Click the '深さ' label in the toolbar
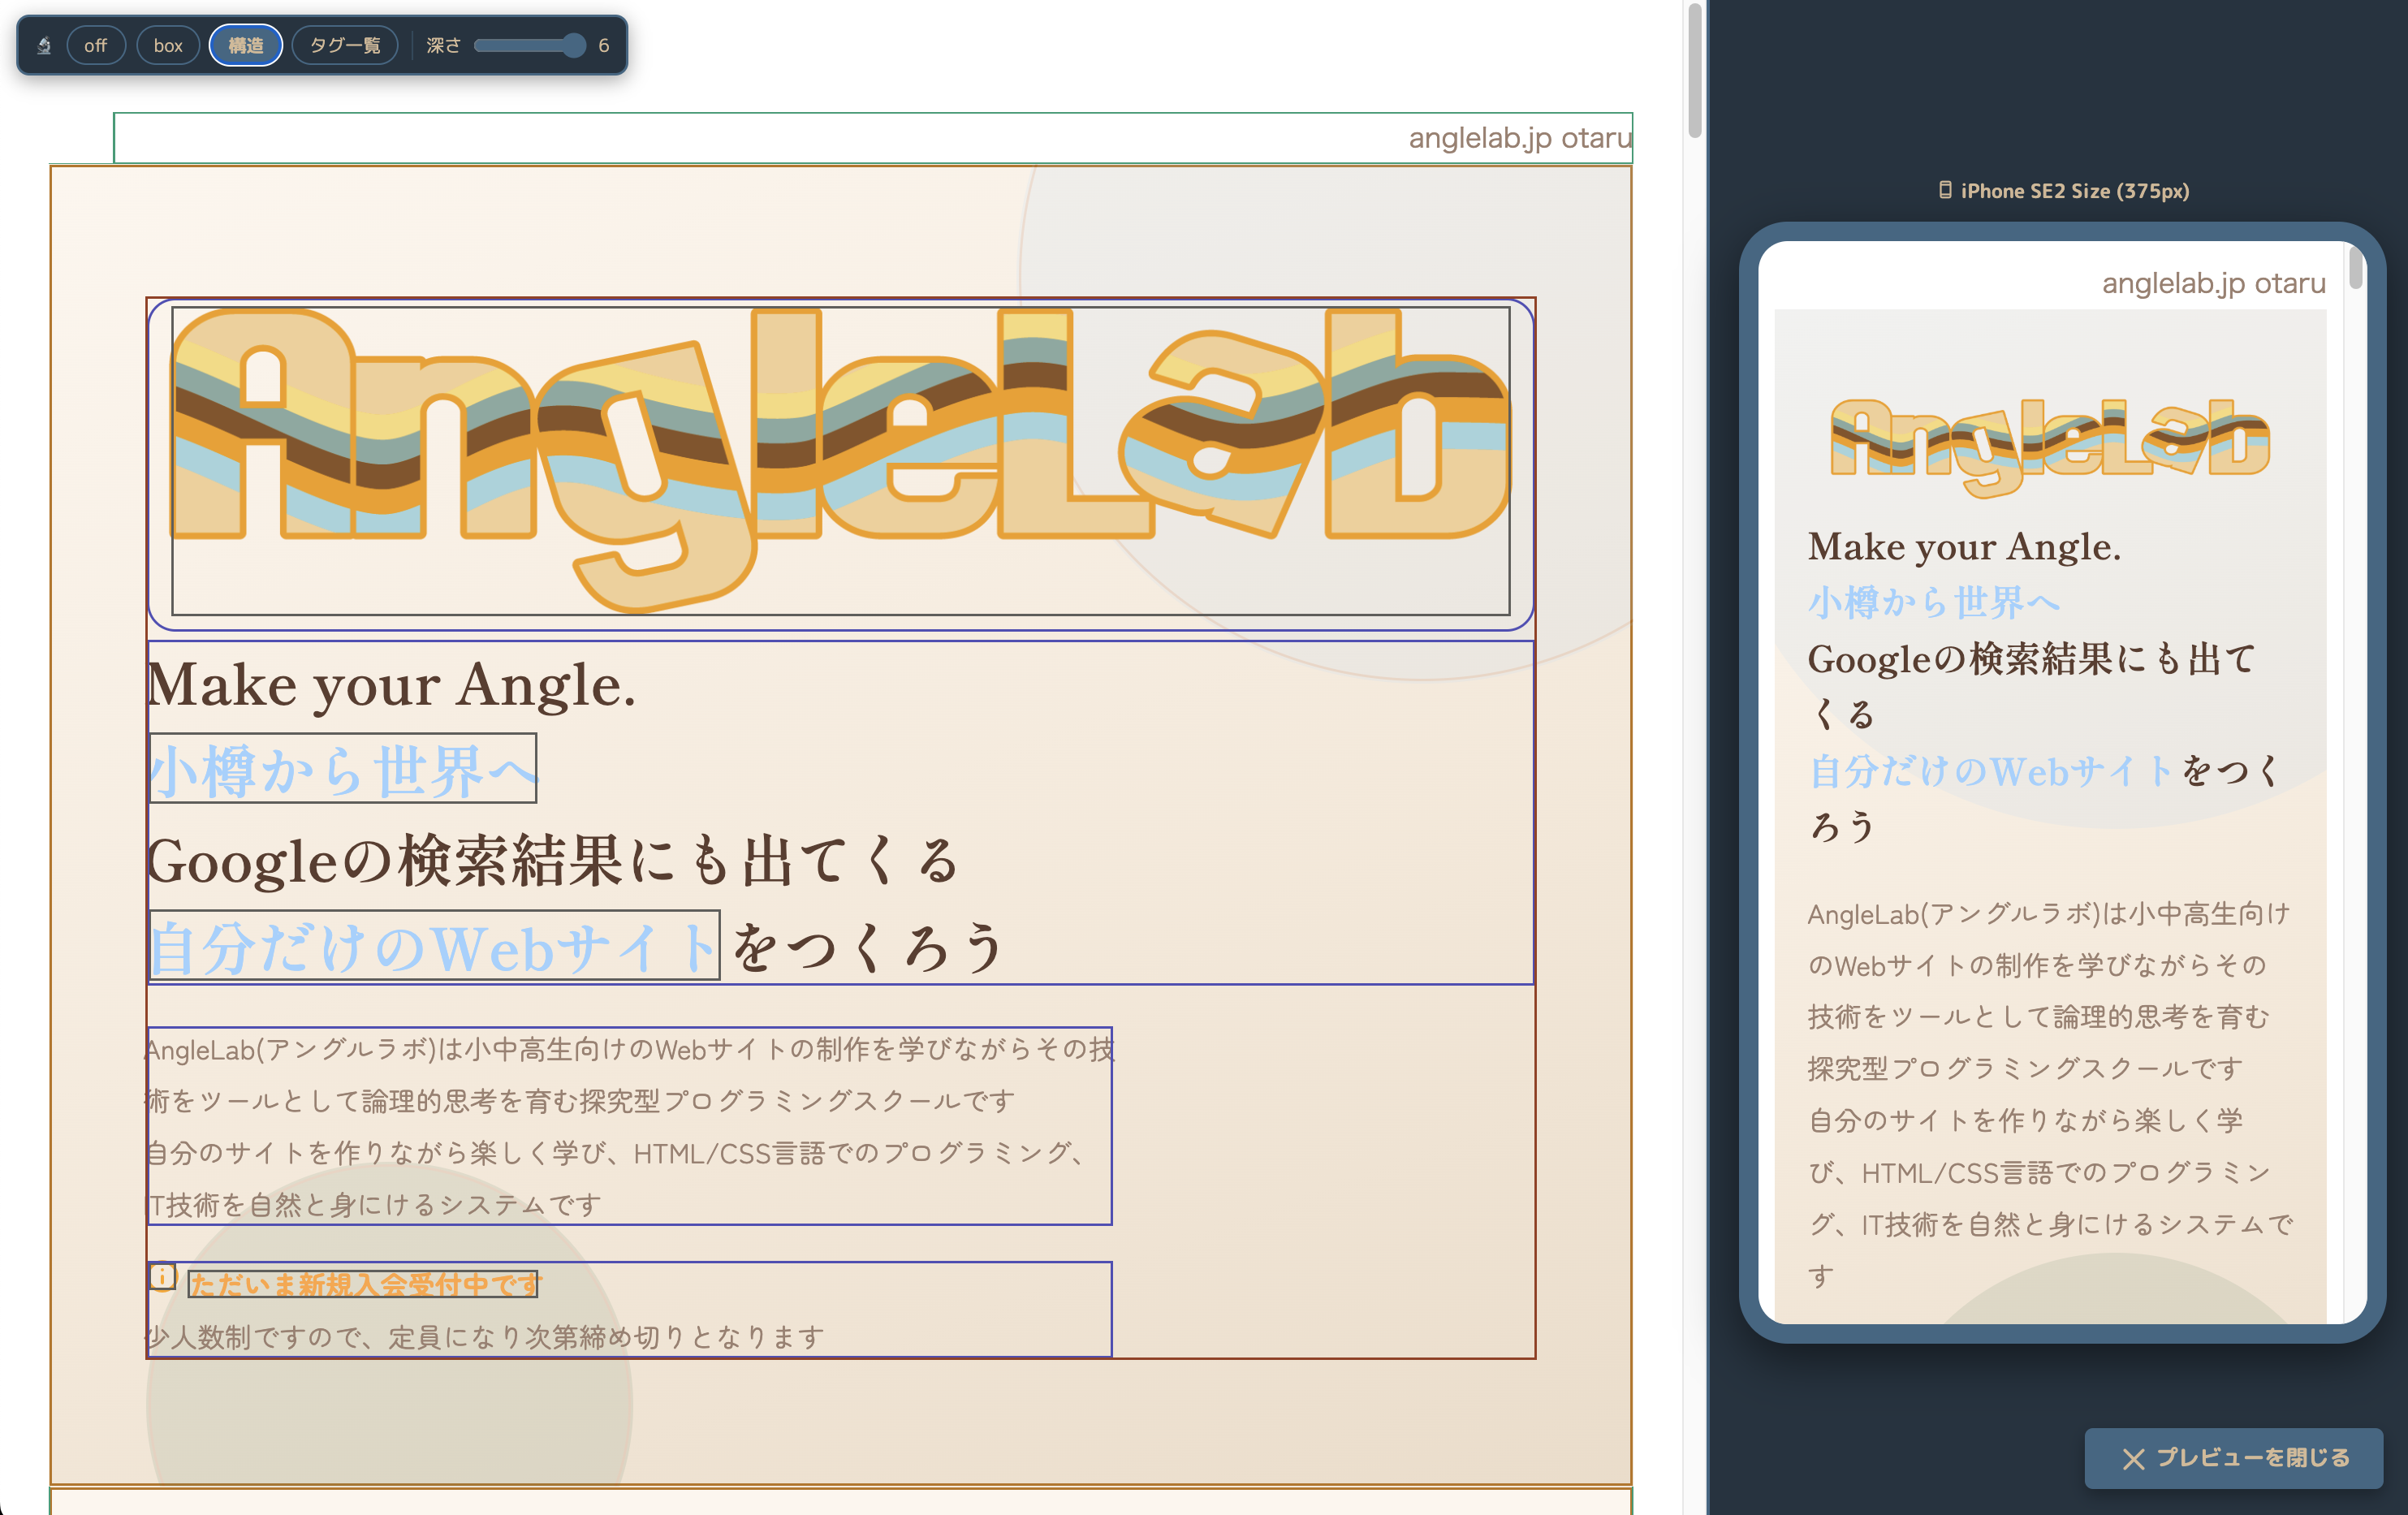This screenshot has width=2408, height=1515. (x=443, y=46)
